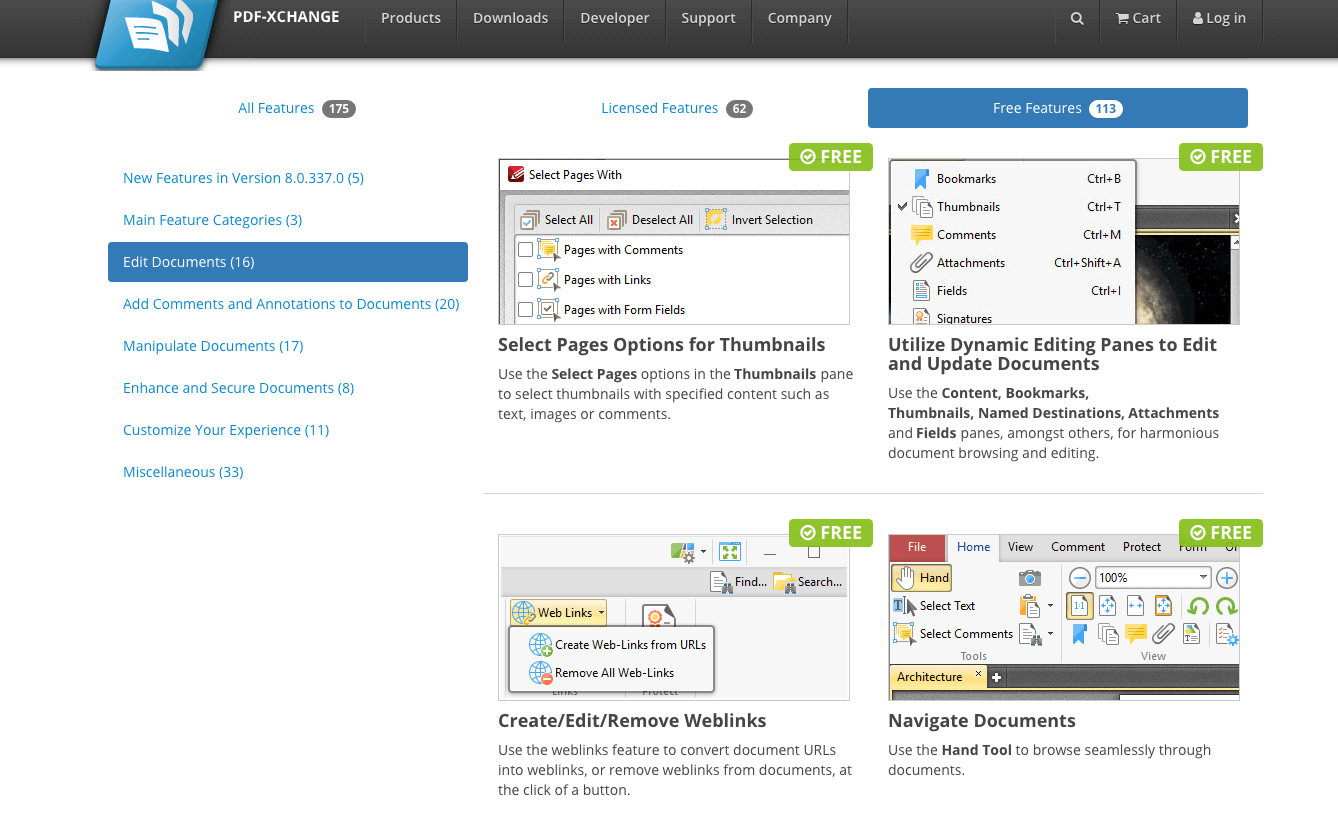Click the Create/Edit/Remove Weblinks heading
Image resolution: width=1338 pixels, height=820 pixels.
(x=632, y=721)
